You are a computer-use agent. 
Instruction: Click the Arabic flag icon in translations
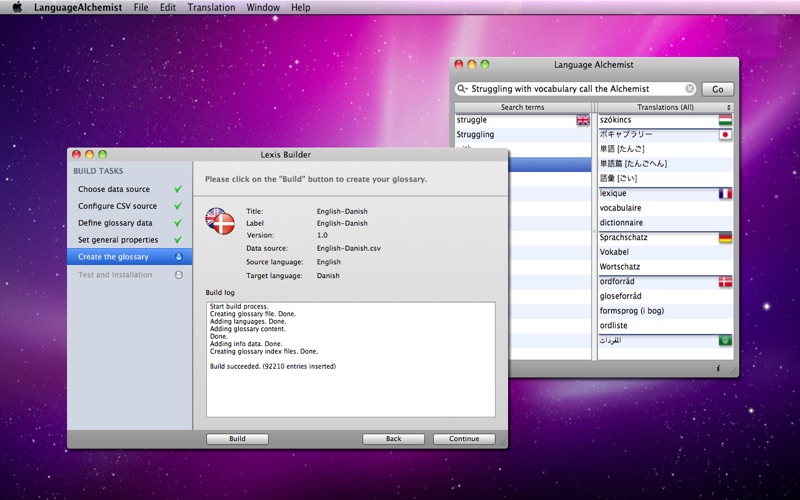[725, 341]
